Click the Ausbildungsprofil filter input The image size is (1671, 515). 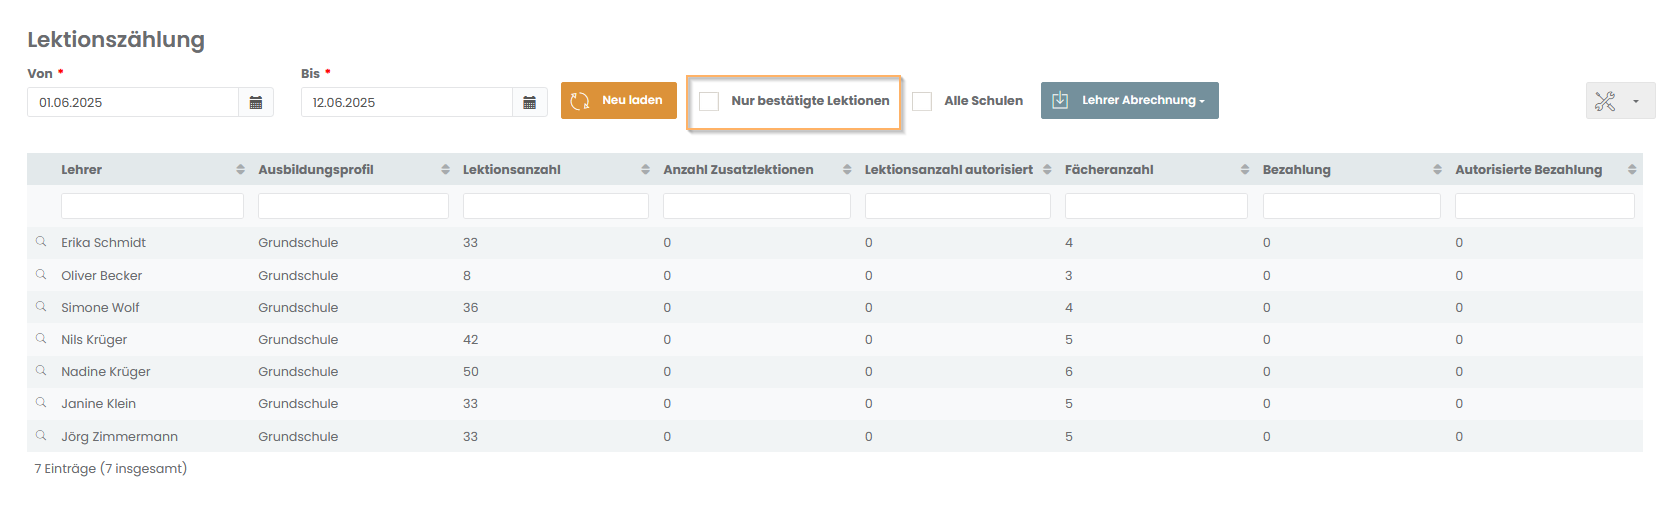(353, 206)
